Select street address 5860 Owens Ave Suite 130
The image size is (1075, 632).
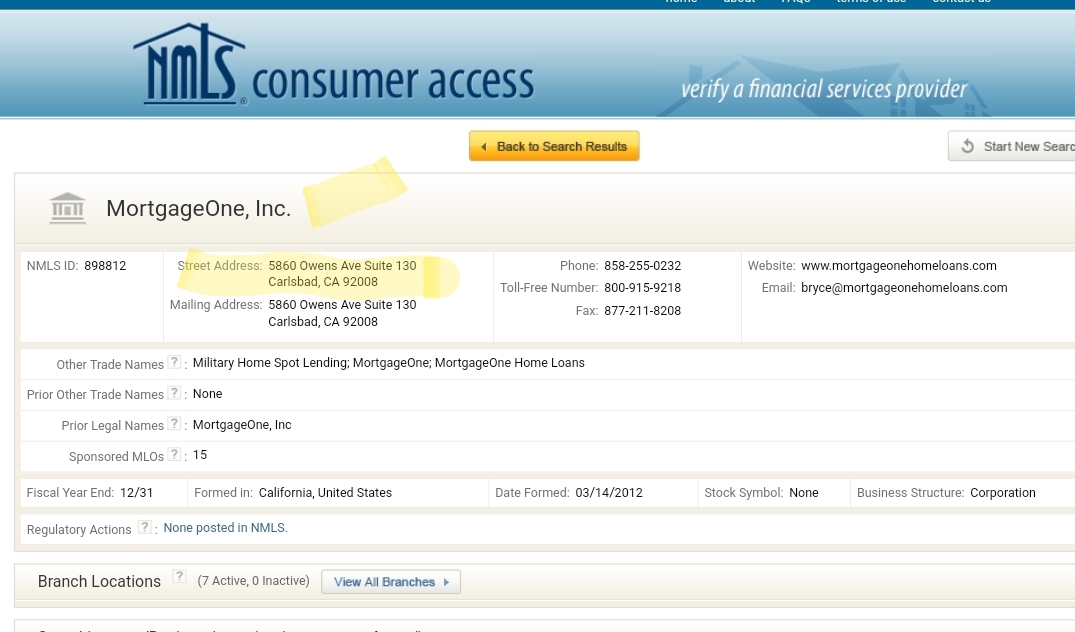pyautogui.click(x=342, y=266)
